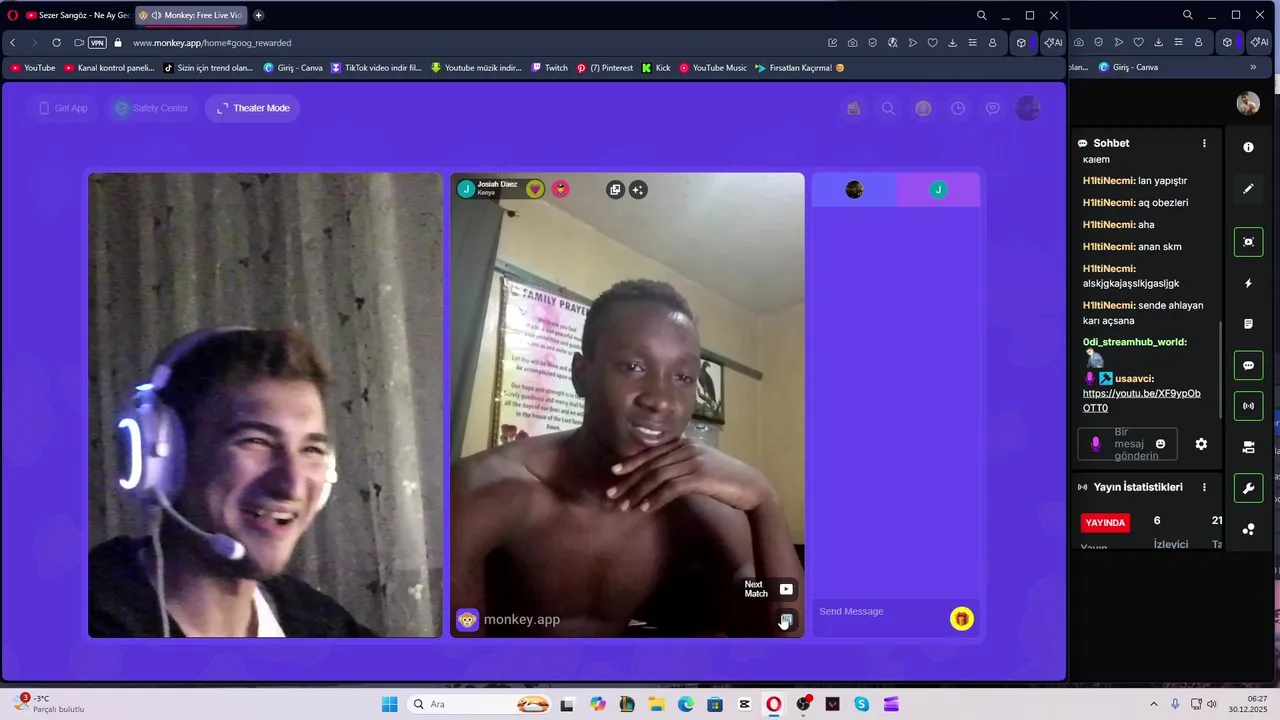Open the Get App button
1280x720 pixels.
[63, 108]
